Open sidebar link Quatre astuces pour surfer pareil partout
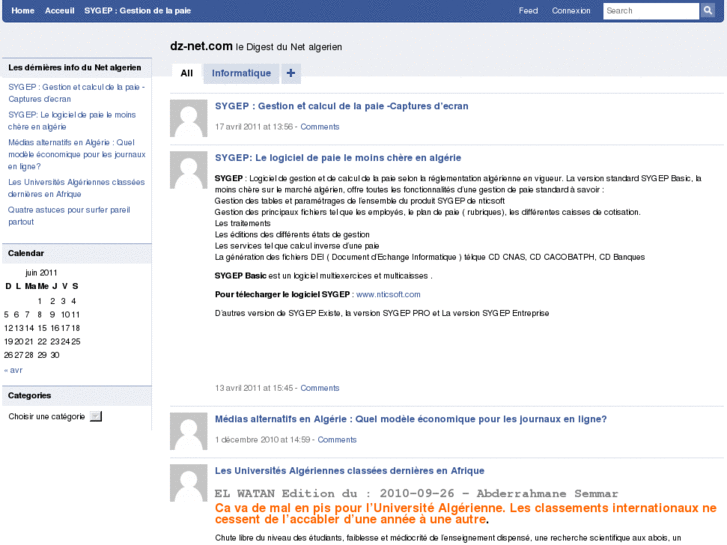 pyautogui.click(x=69, y=216)
